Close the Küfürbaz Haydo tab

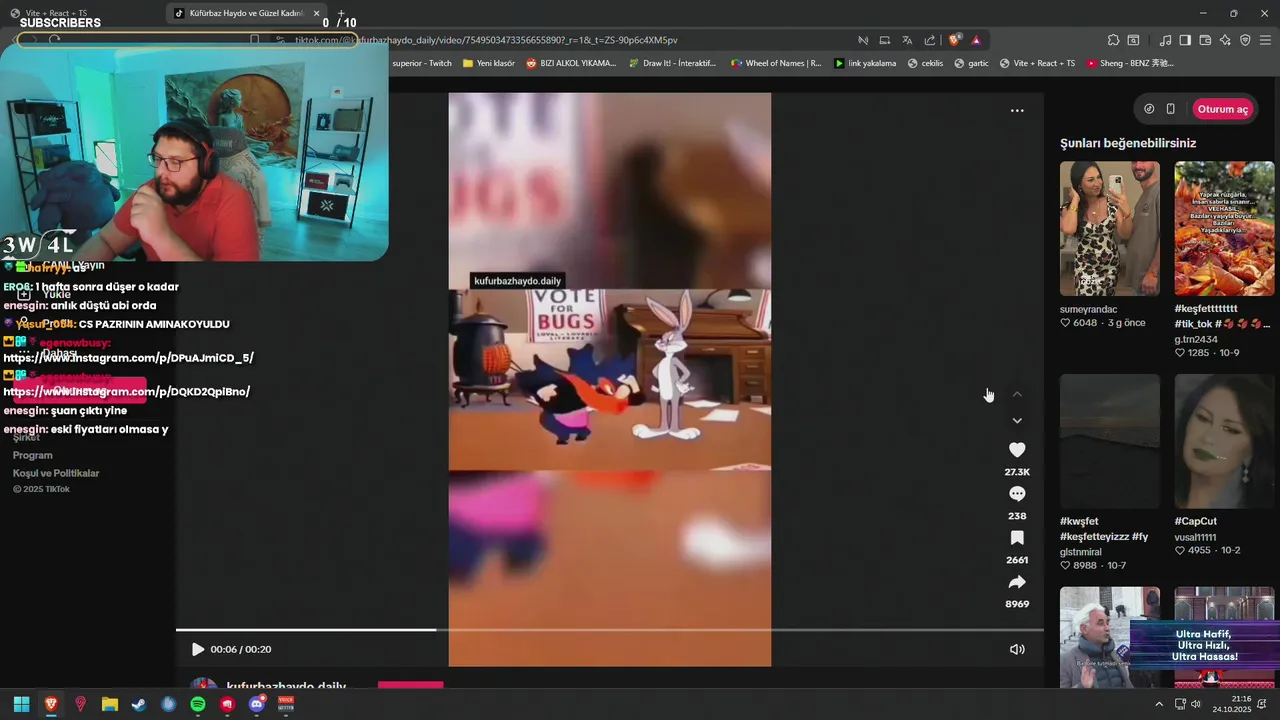[316, 14]
